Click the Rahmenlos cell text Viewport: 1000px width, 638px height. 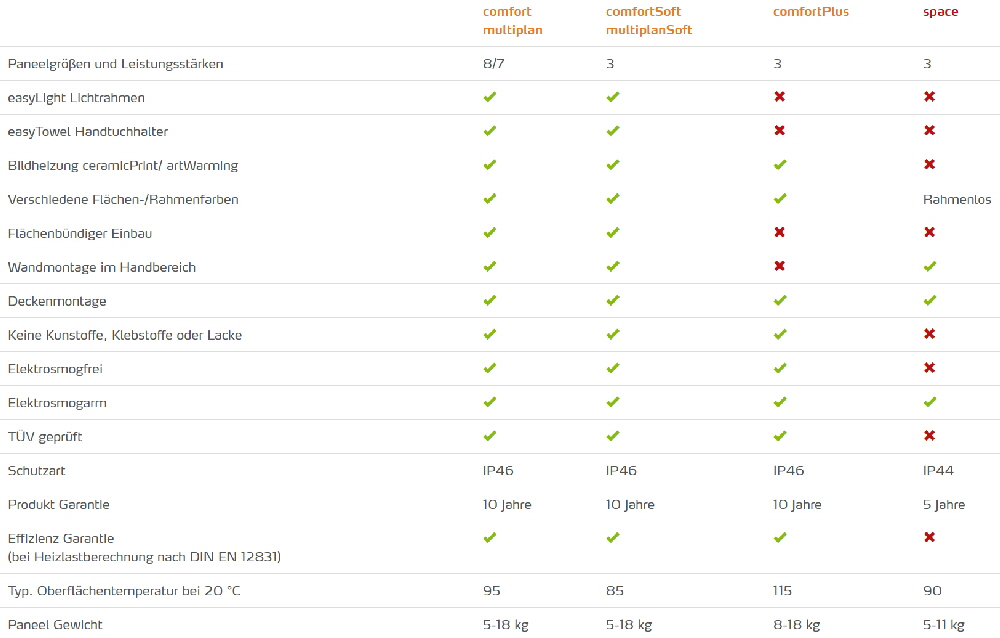(957, 200)
